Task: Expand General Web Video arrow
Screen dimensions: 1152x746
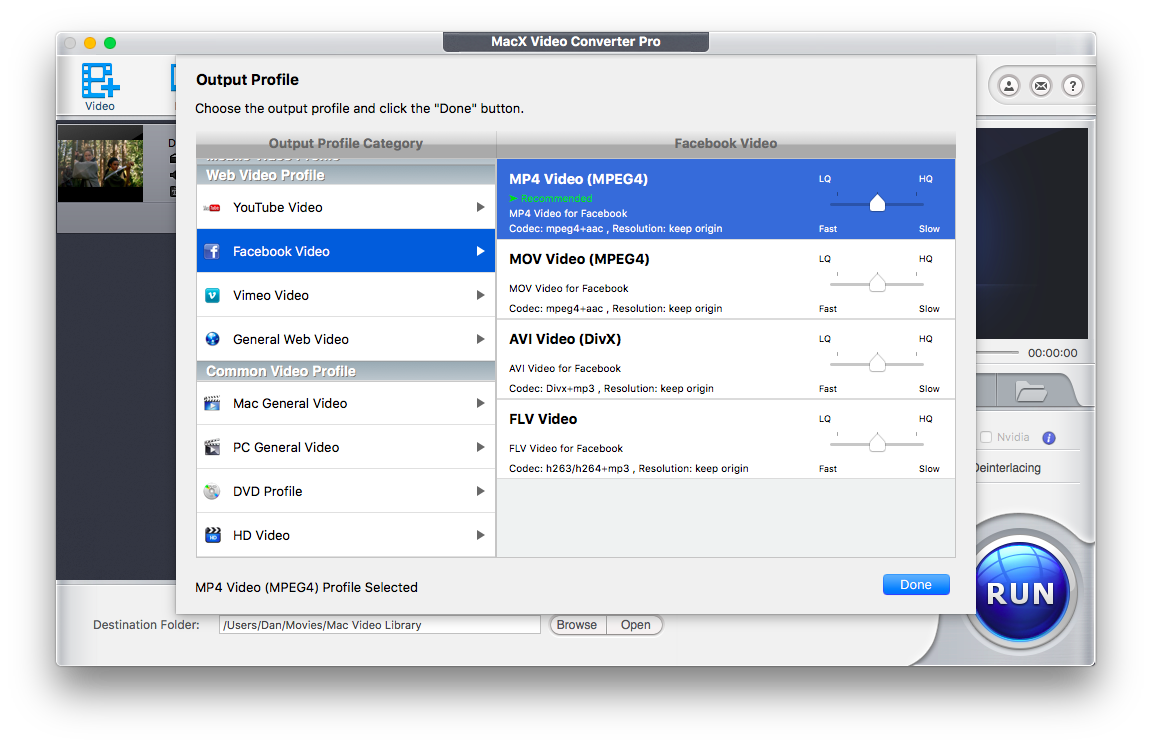Action: click(480, 339)
